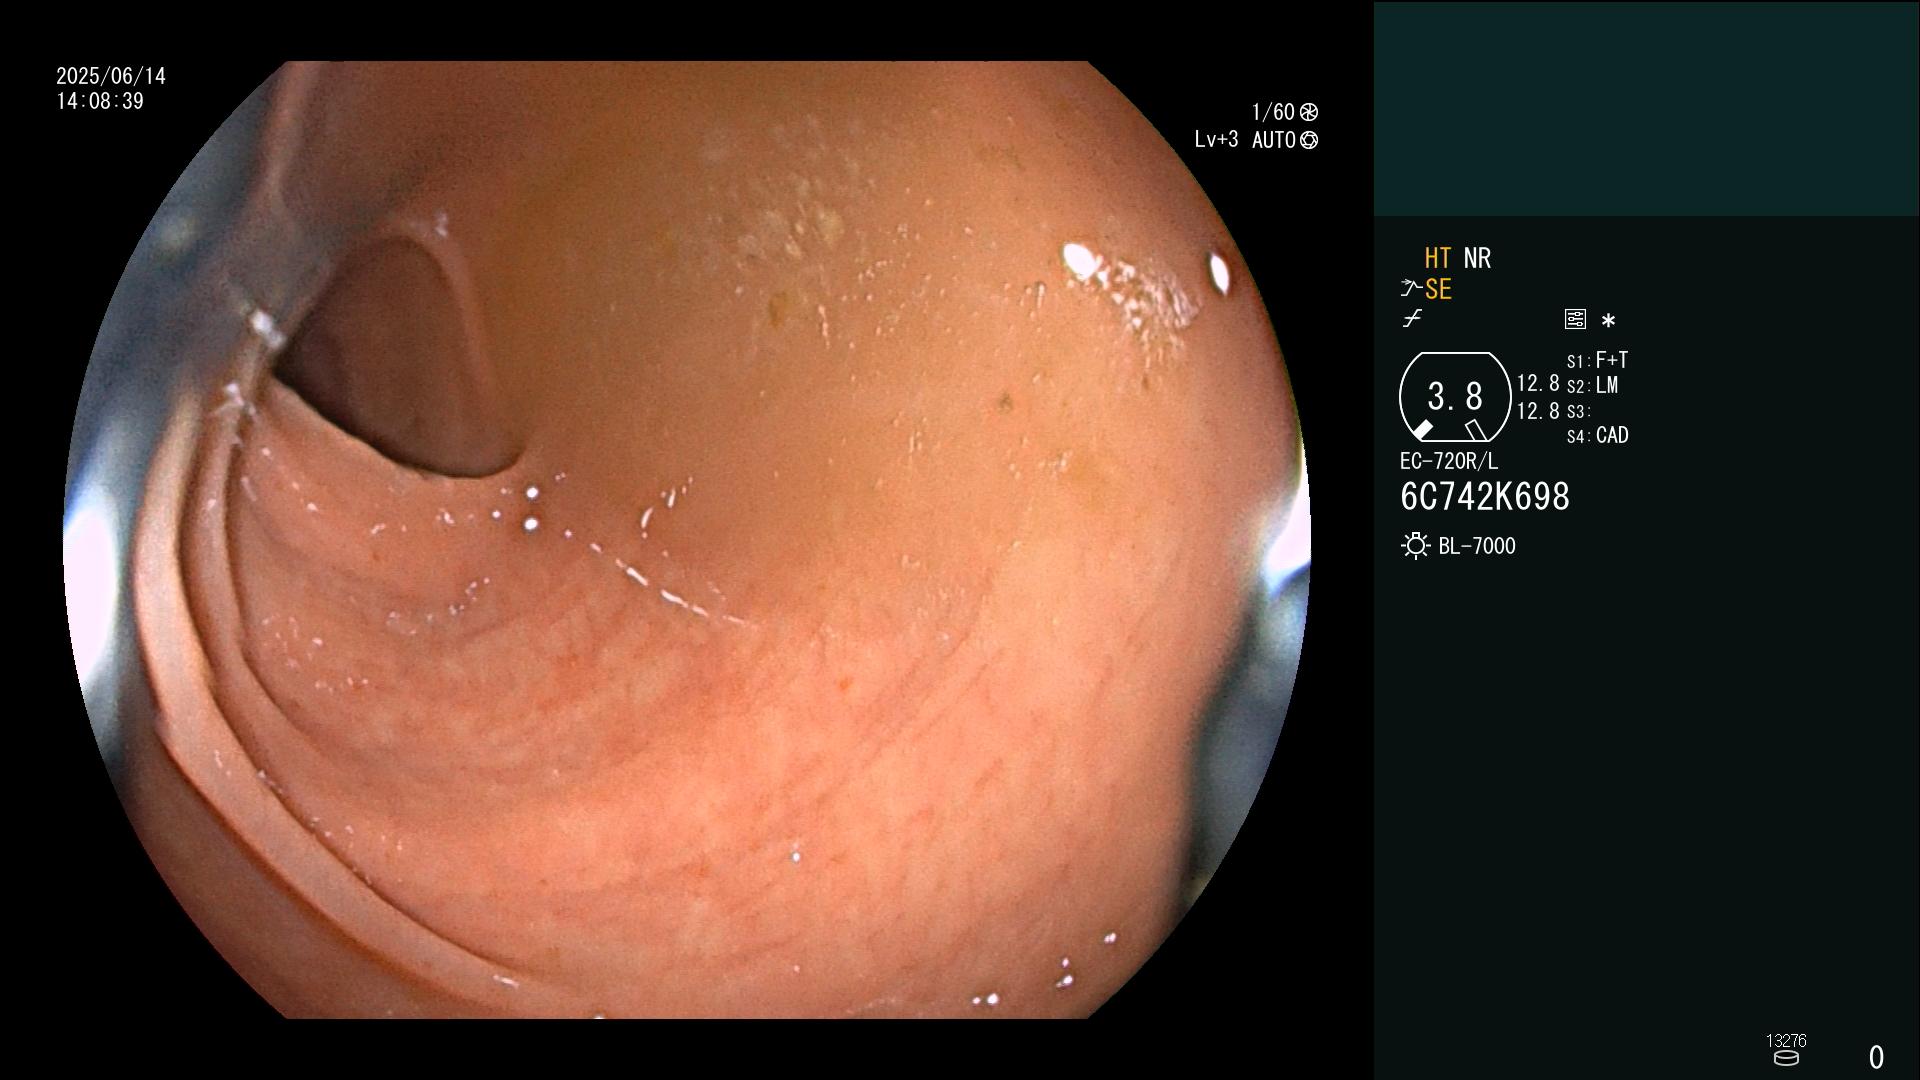Screen dimensions: 1920x1080
Task: Click the upper 12.8 value
Action: coord(1538,384)
